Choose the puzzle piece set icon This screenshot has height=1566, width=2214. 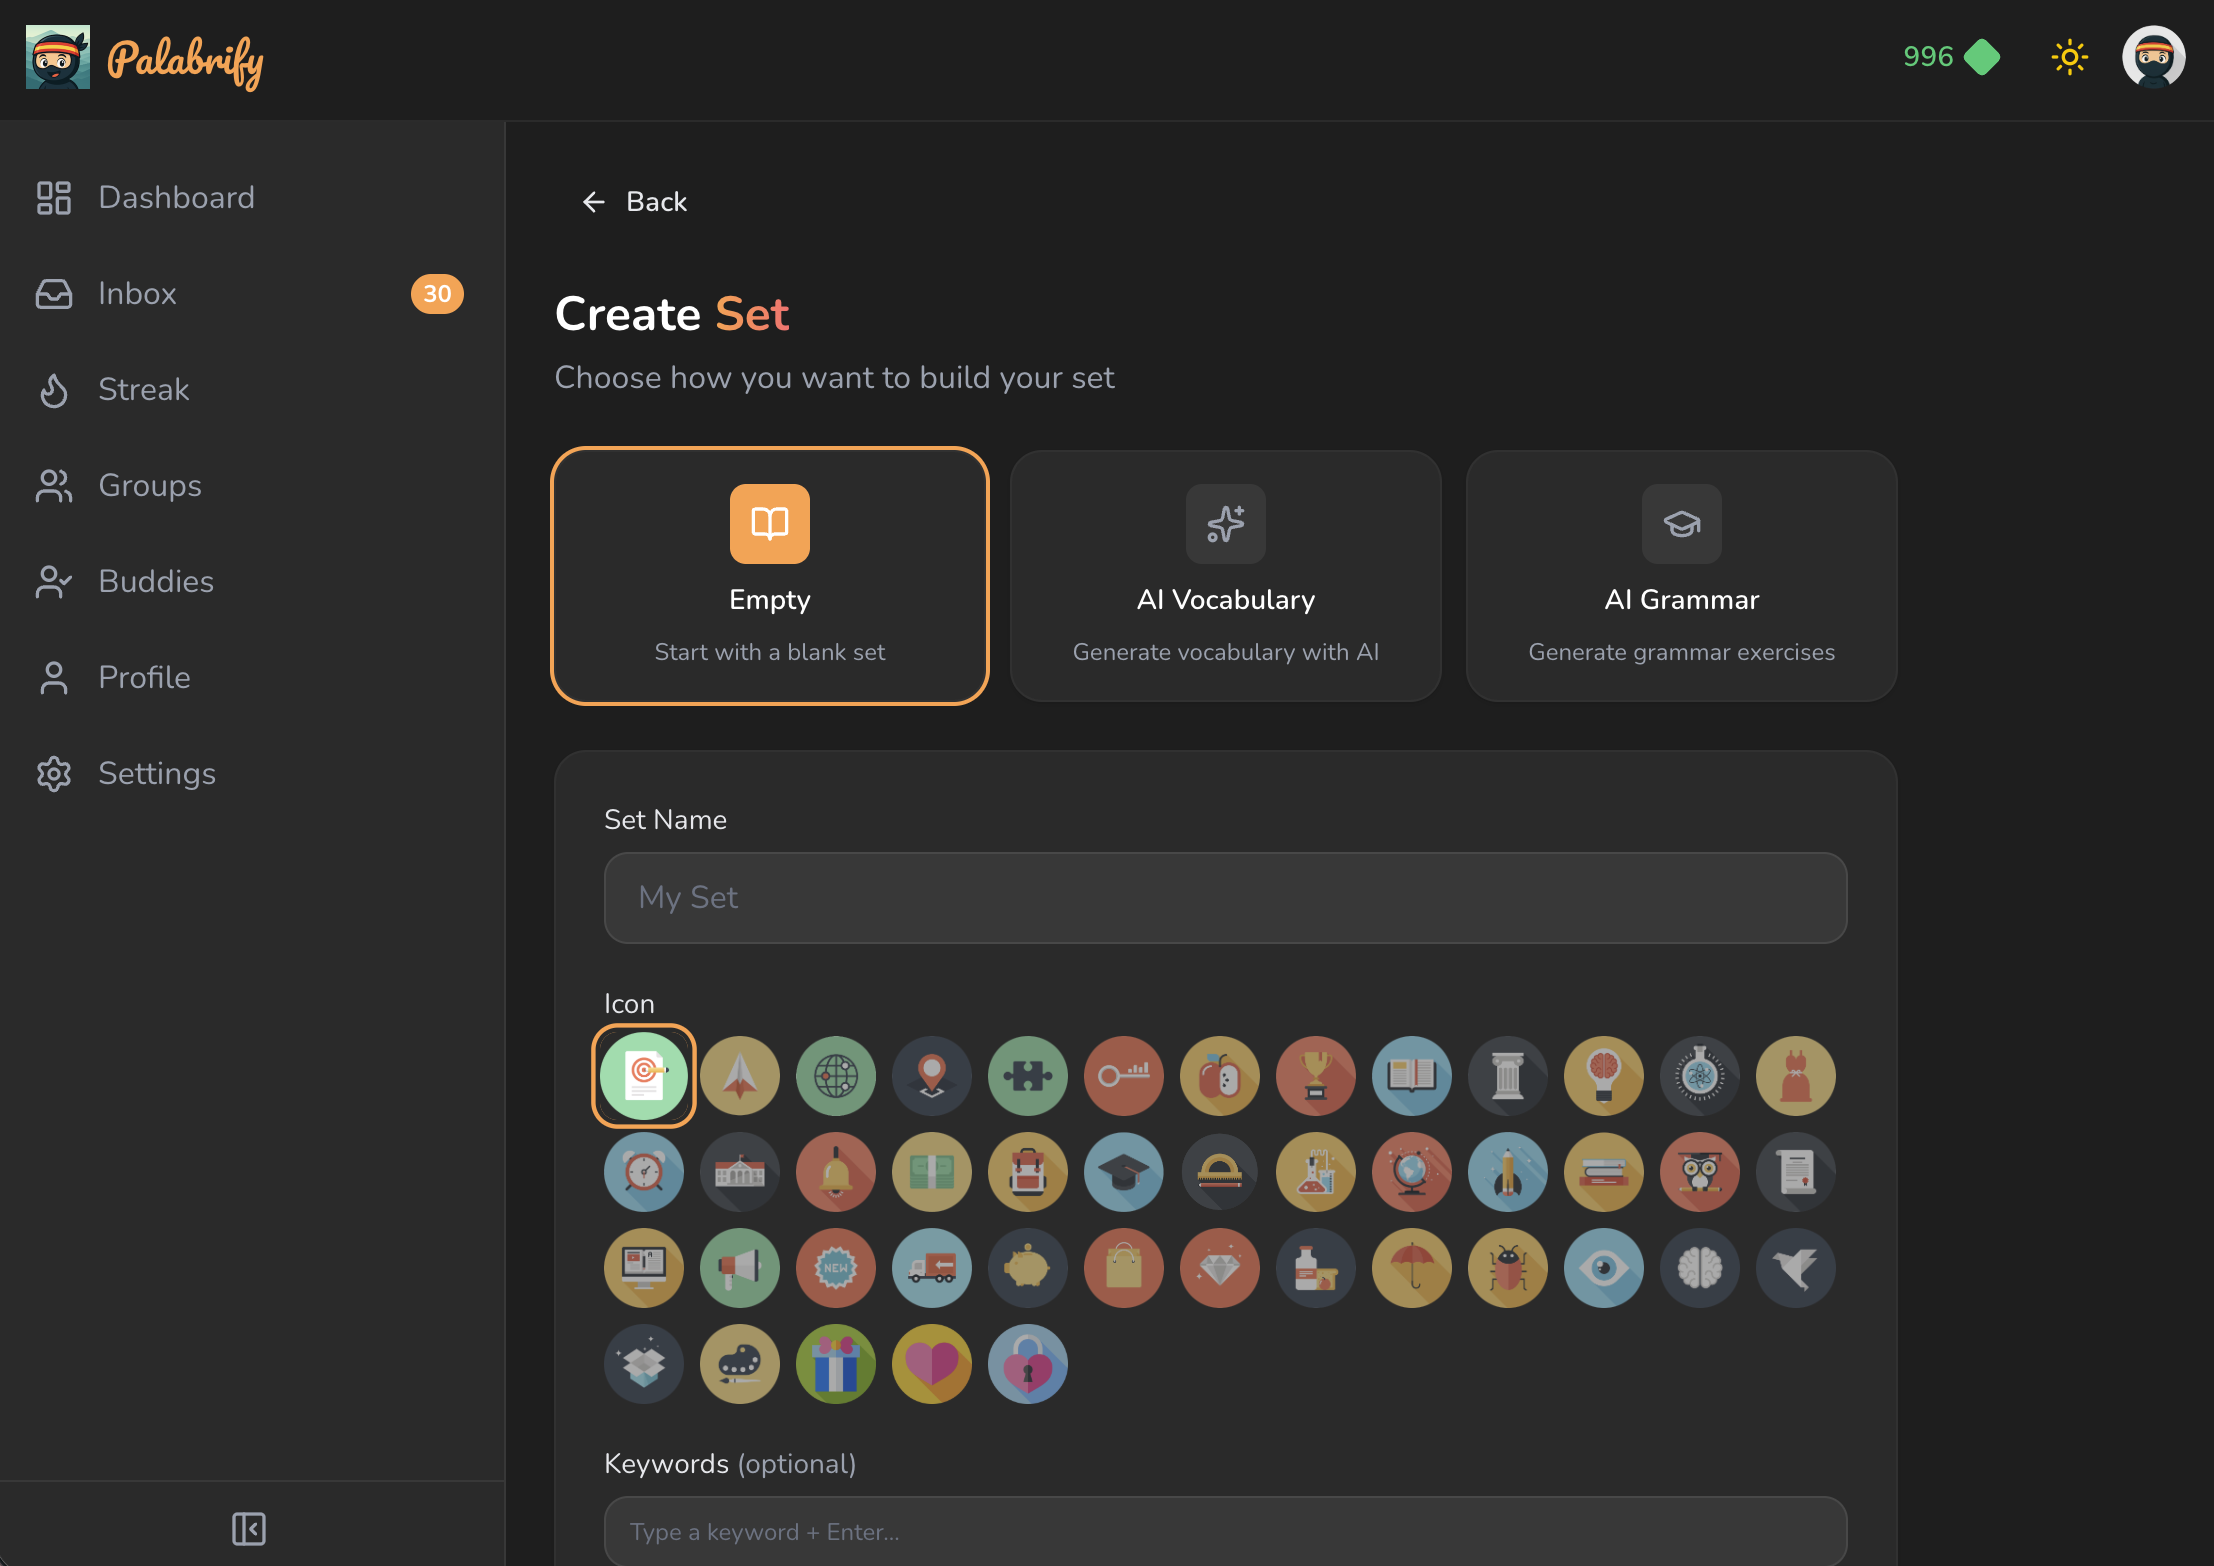click(x=1028, y=1076)
